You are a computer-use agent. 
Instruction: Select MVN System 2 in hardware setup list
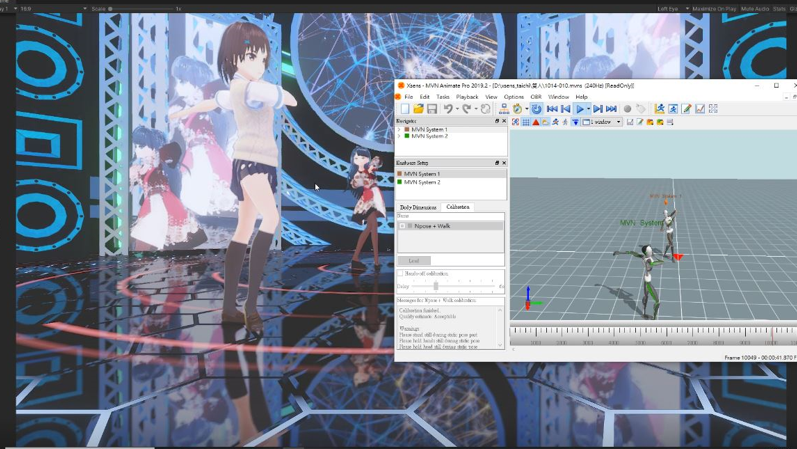(x=451, y=182)
